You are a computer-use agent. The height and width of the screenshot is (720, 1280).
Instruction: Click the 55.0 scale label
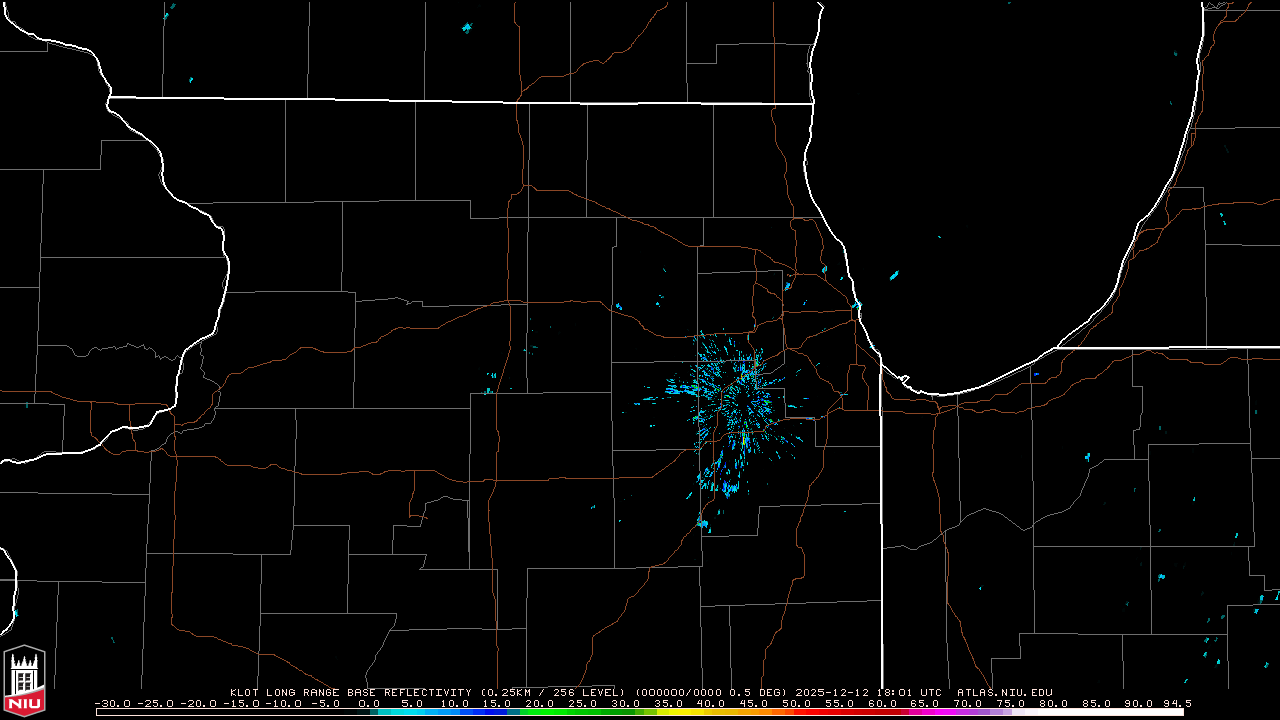[840, 703]
